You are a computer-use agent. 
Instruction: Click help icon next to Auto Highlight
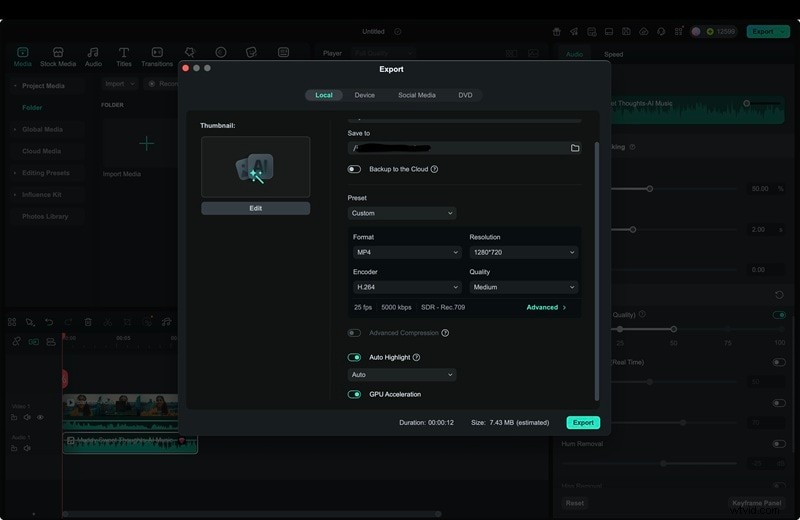point(416,357)
